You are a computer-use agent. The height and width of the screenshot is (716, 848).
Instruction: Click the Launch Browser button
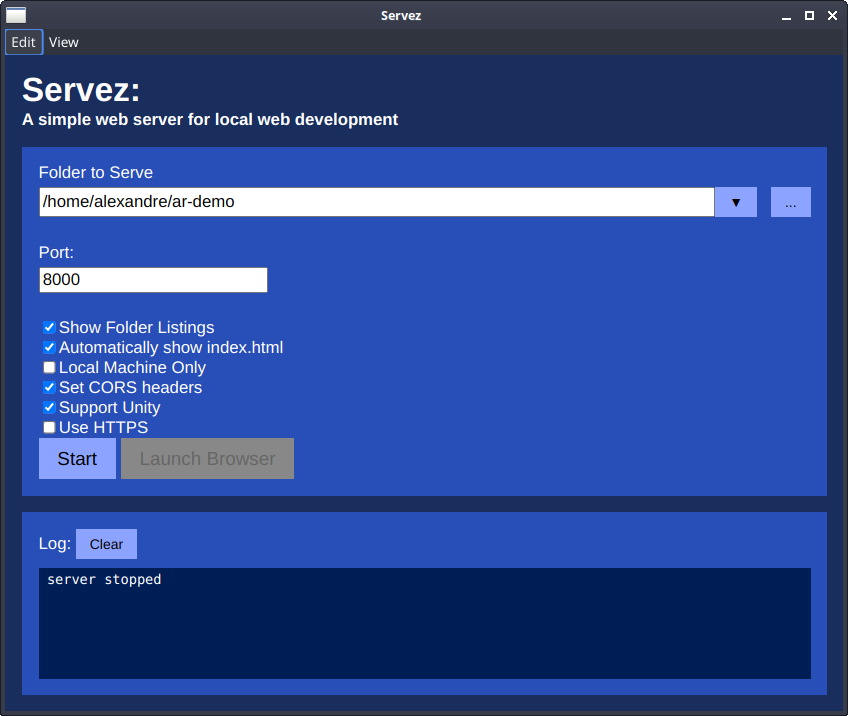coord(207,459)
